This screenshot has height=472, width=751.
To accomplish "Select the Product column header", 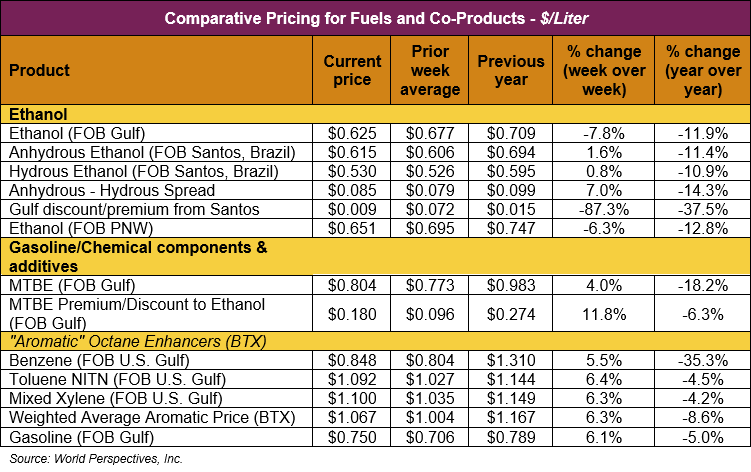I will click(40, 71).
